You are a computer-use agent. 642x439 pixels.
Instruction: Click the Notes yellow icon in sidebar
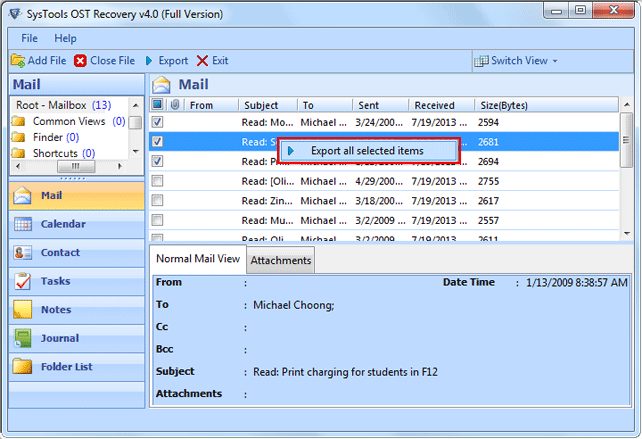tap(23, 310)
